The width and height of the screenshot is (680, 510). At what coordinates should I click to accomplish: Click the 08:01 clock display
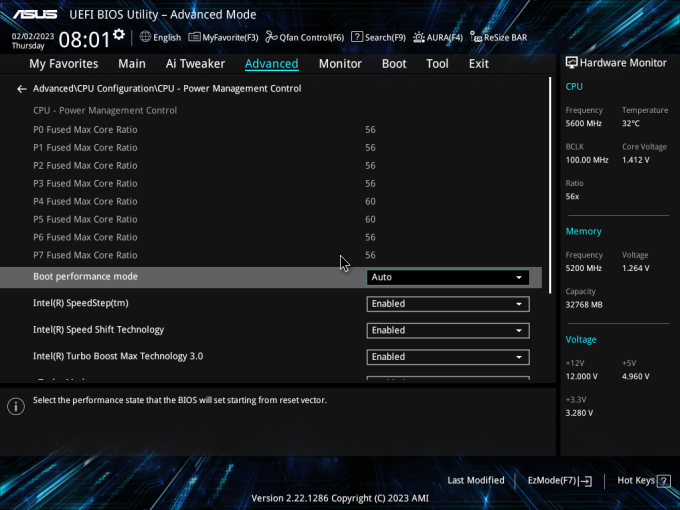84,39
